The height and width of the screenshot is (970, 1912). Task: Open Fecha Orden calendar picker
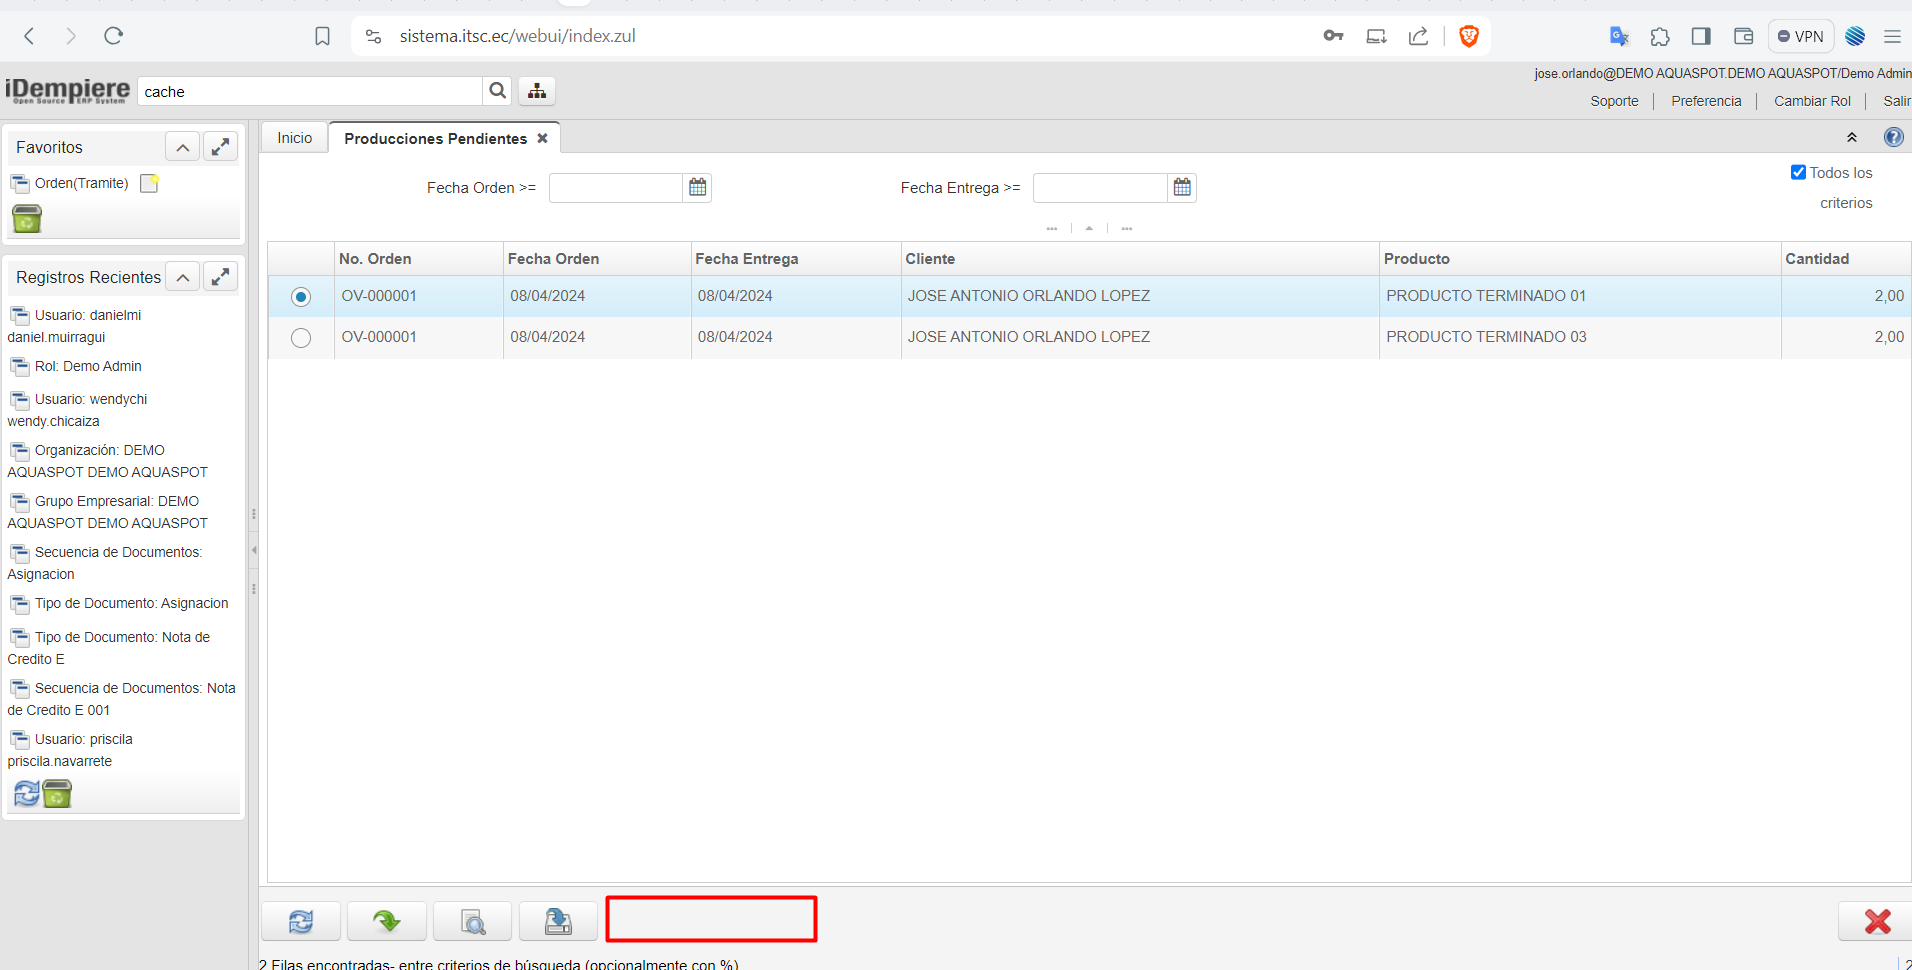[x=697, y=187]
